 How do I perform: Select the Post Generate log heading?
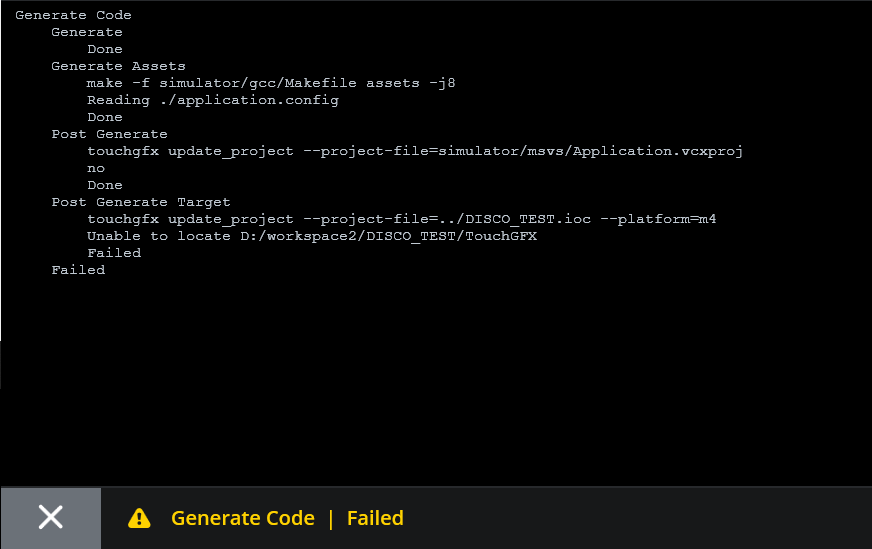[110, 134]
